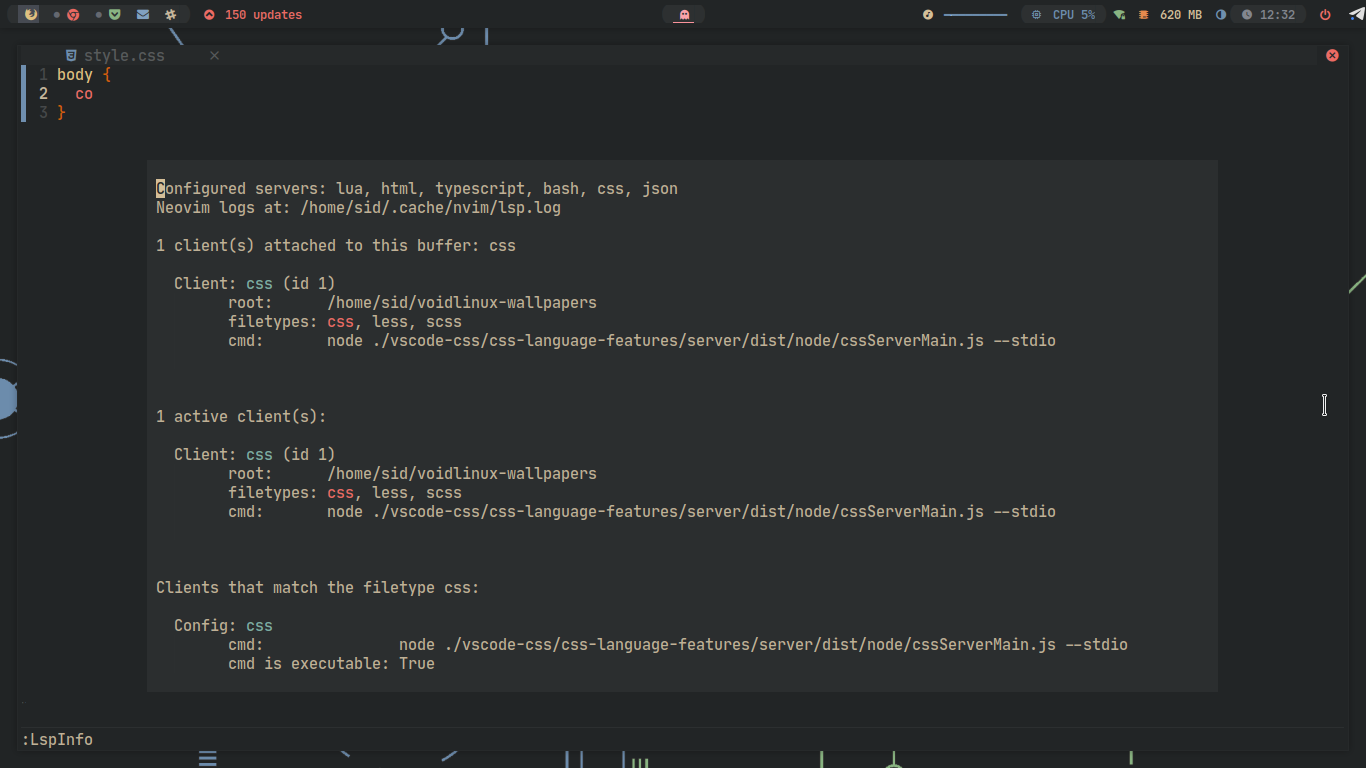Screen dimensions: 1366x768
Task: Expand the 620 MB memory widget
Action: pos(1180,14)
